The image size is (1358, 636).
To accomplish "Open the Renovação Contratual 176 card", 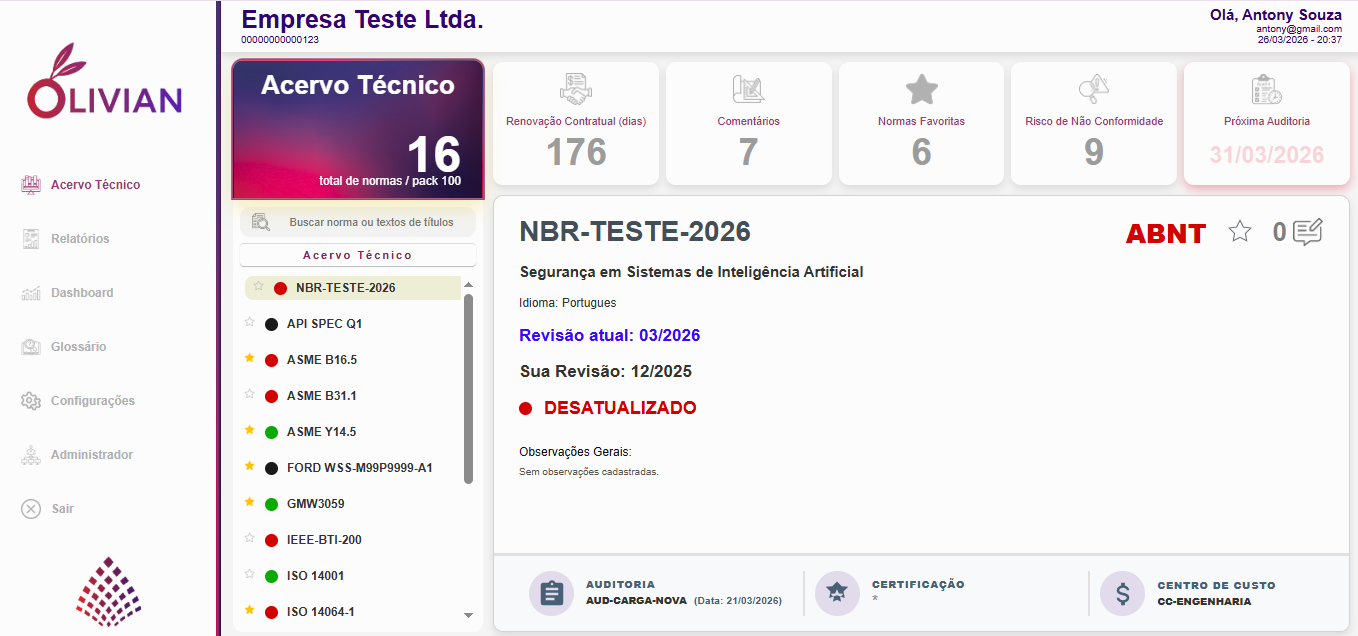I will (576, 123).
